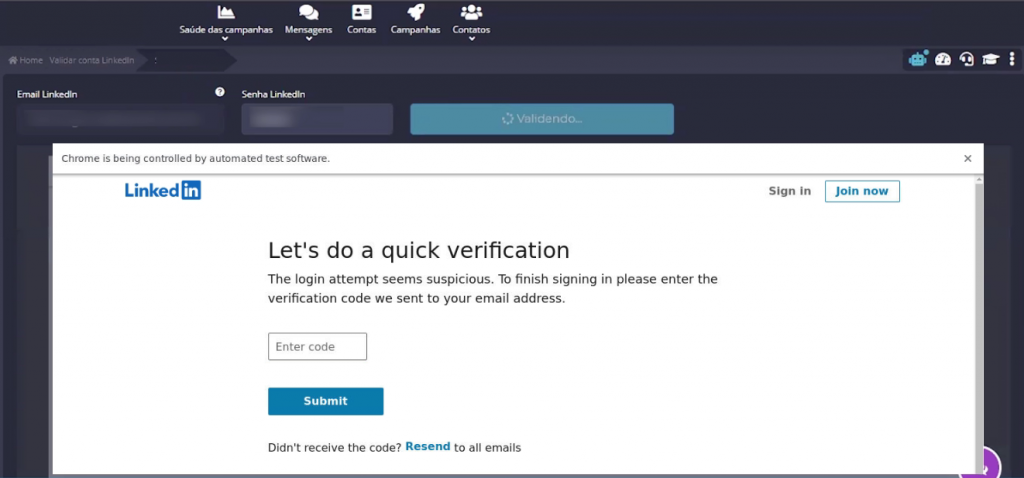Click the Join now button

[862, 191]
